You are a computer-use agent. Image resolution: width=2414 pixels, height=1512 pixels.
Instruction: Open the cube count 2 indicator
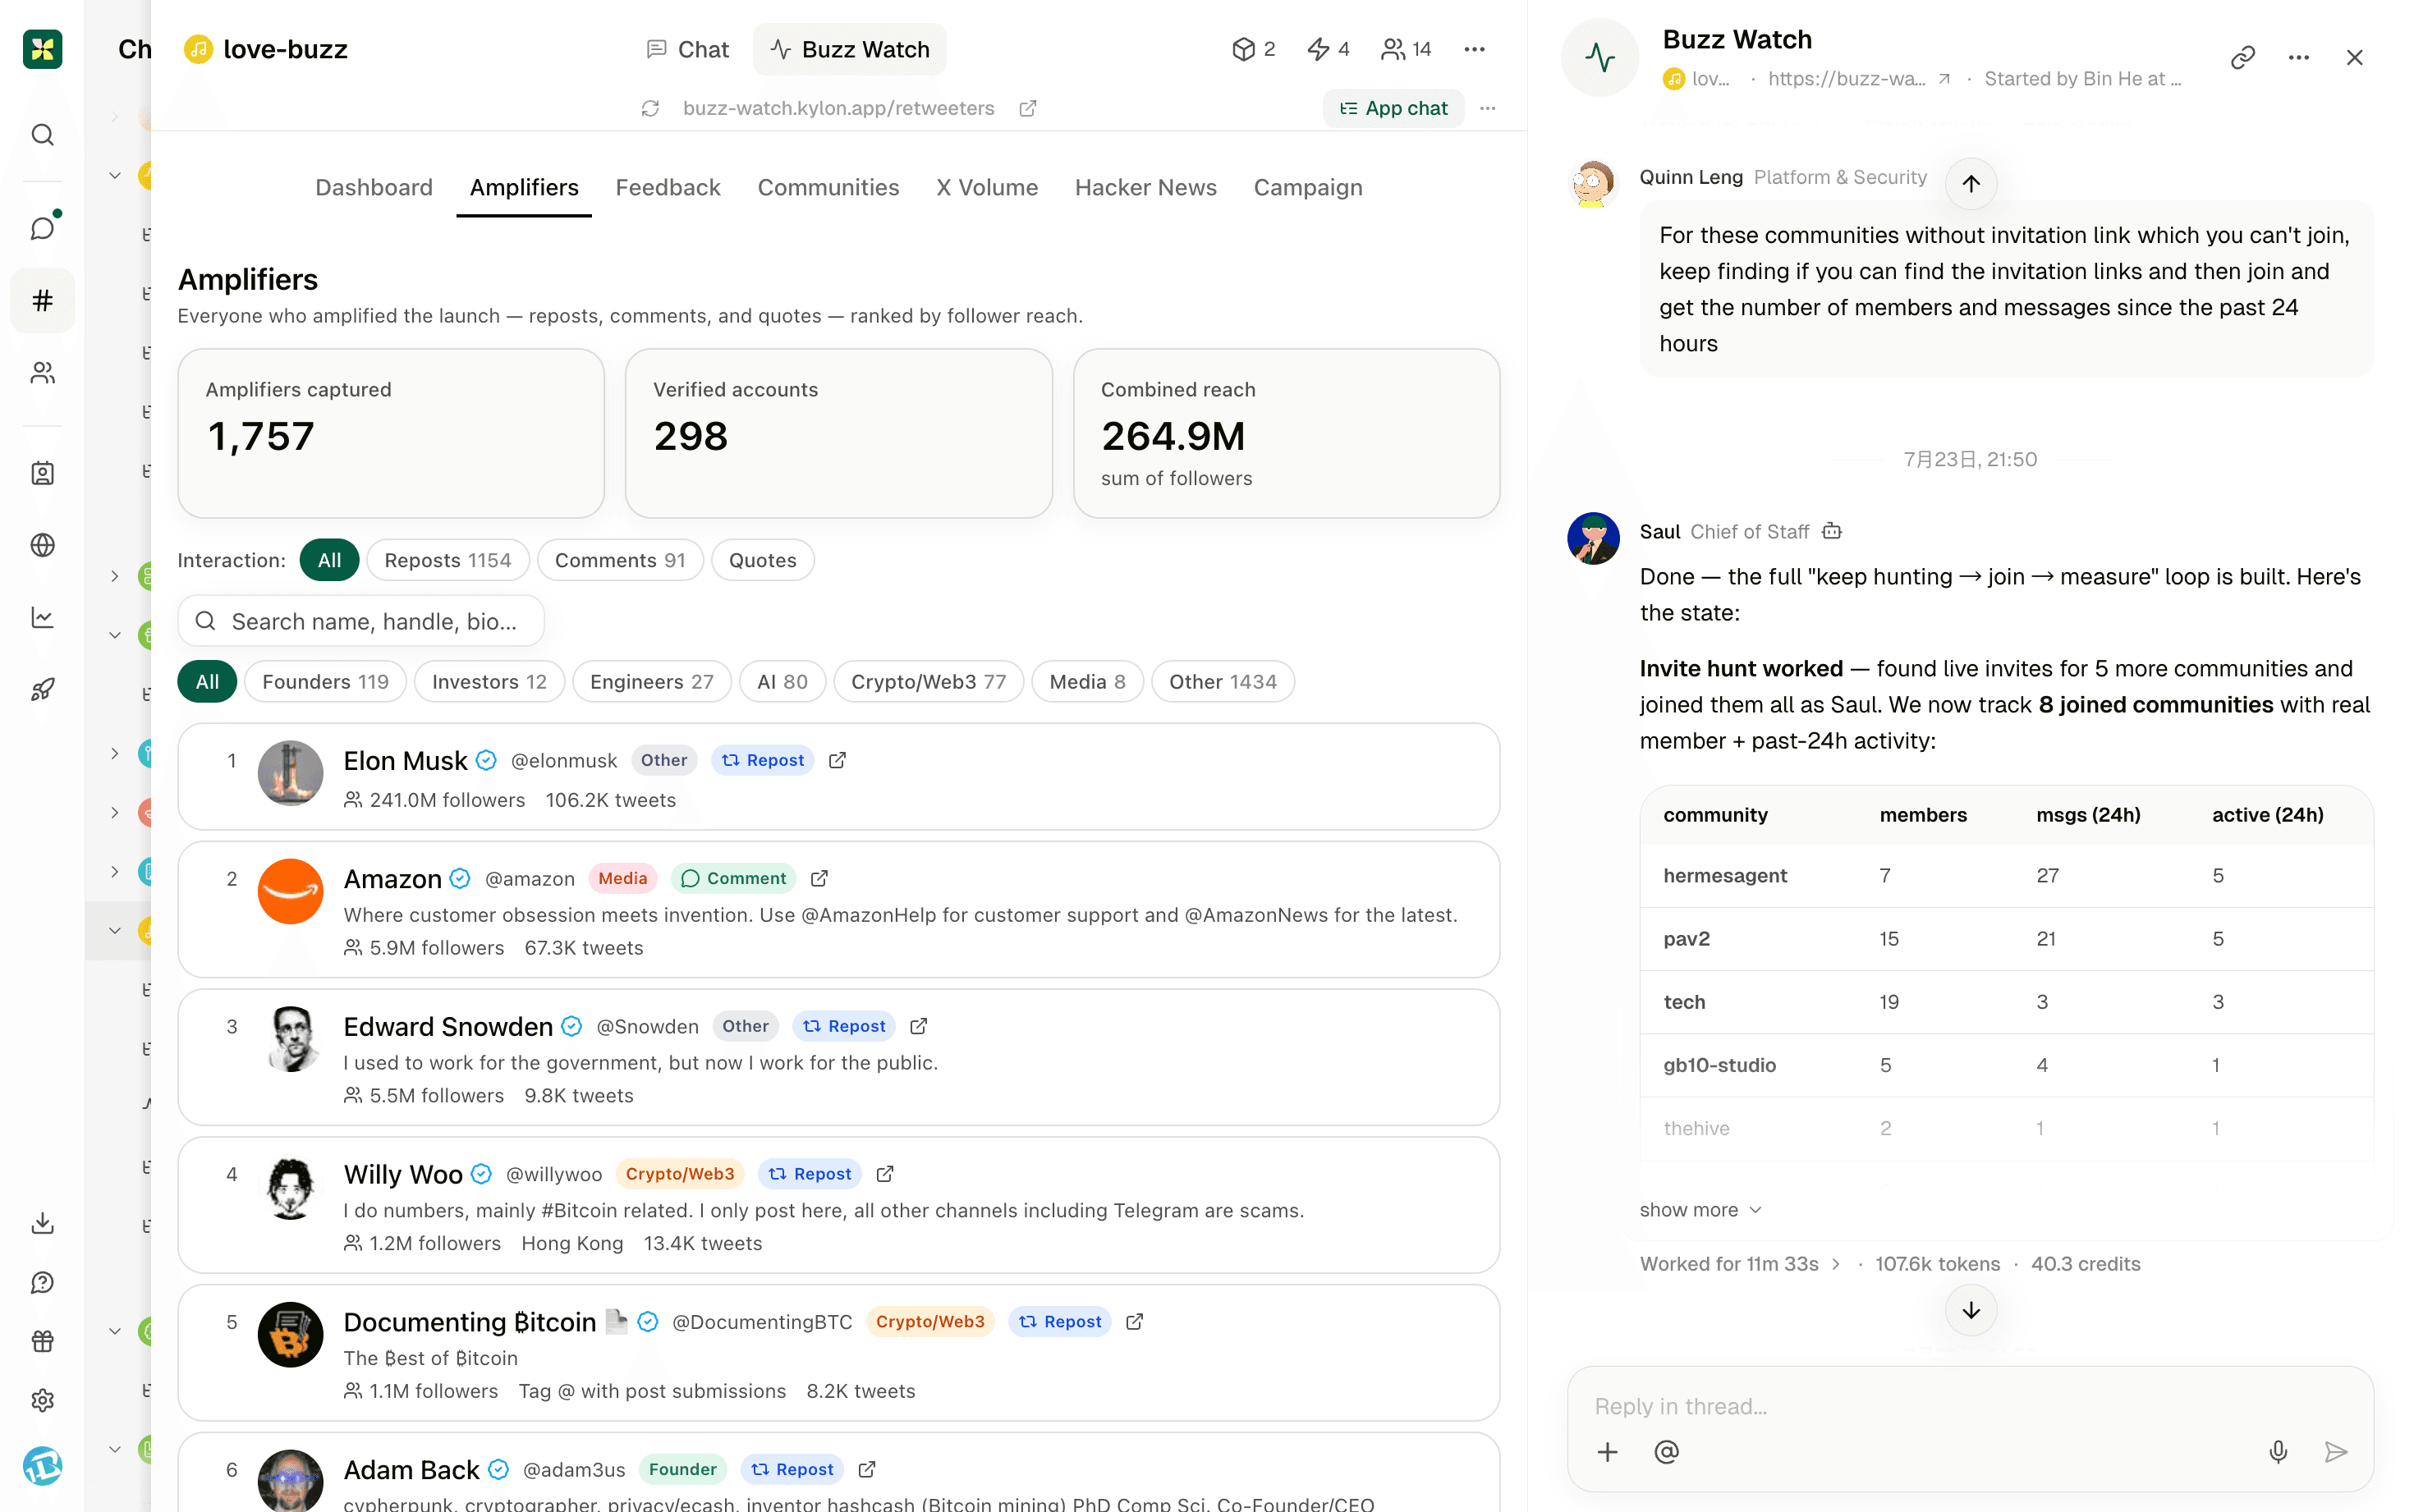coord(1253,49)
